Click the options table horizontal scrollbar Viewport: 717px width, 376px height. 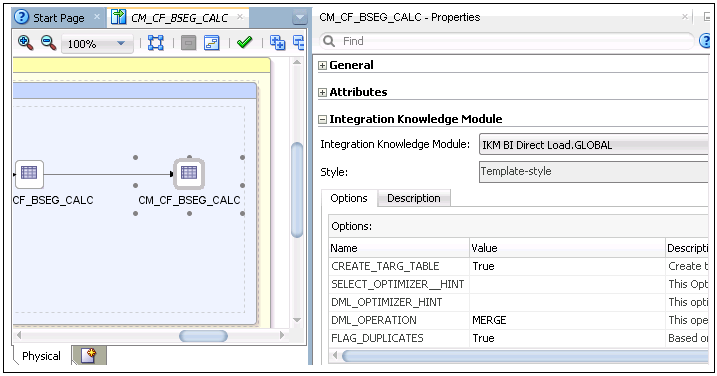tap(525, 355)
